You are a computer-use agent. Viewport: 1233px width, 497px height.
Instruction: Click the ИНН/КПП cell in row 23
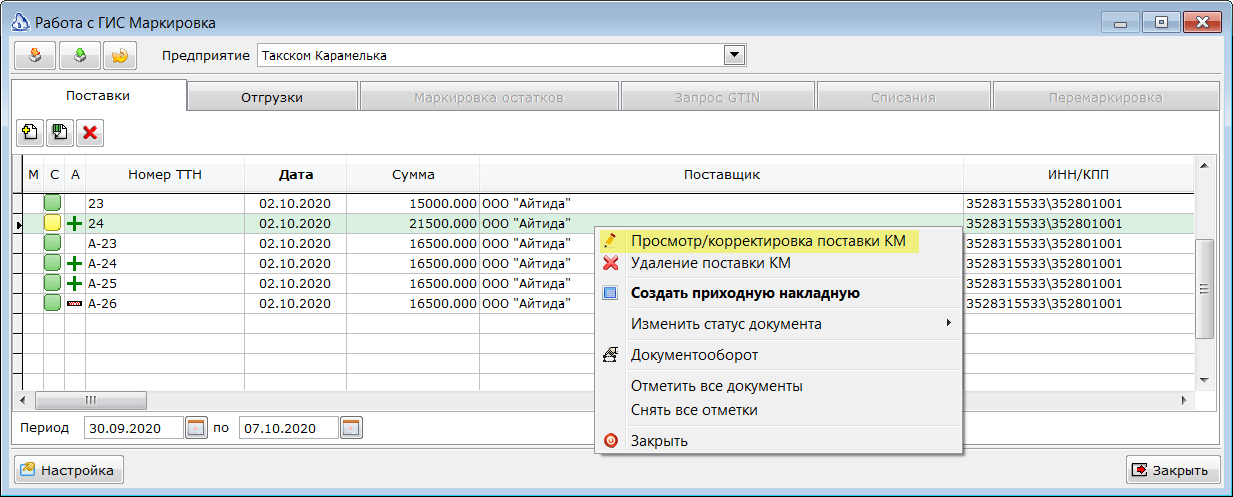[x=1079, y=203]
